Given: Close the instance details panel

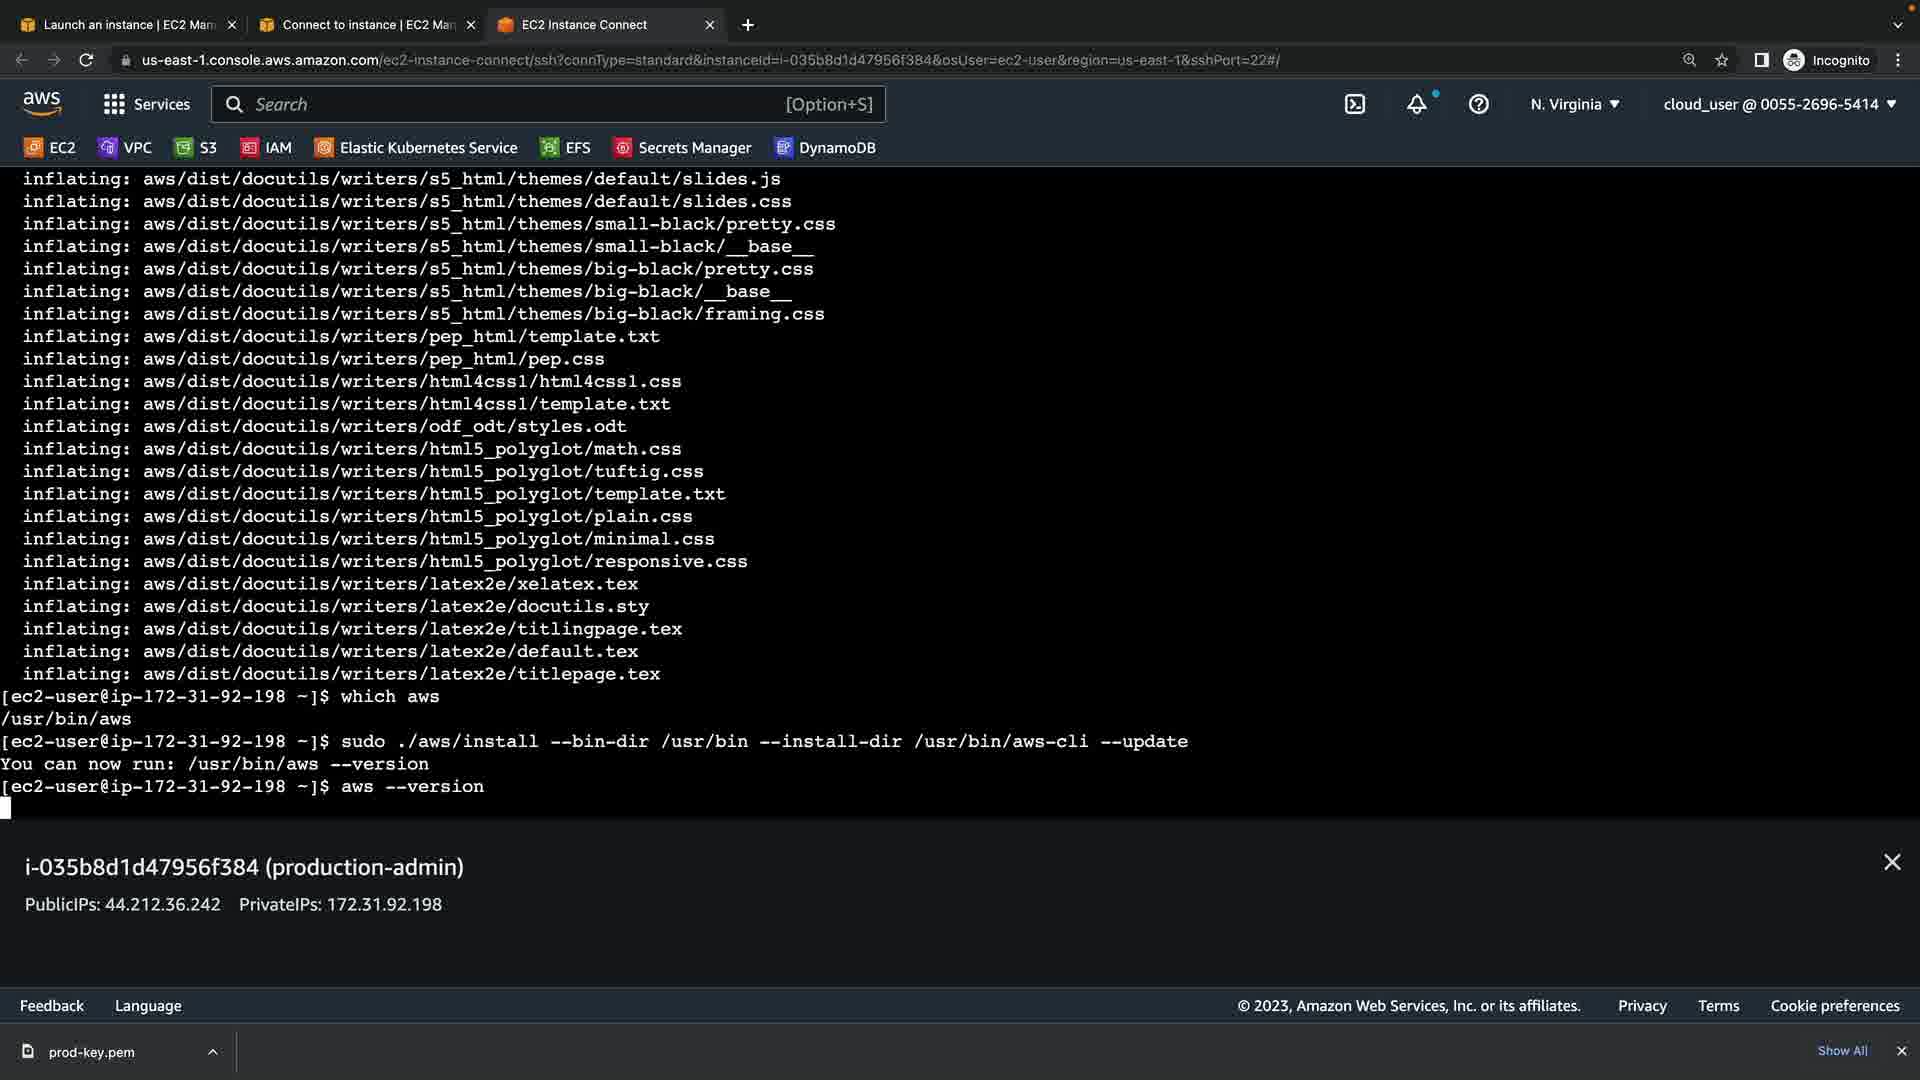Looking at the screenshot, I should pyautogui.click(x=1891, y=862).
